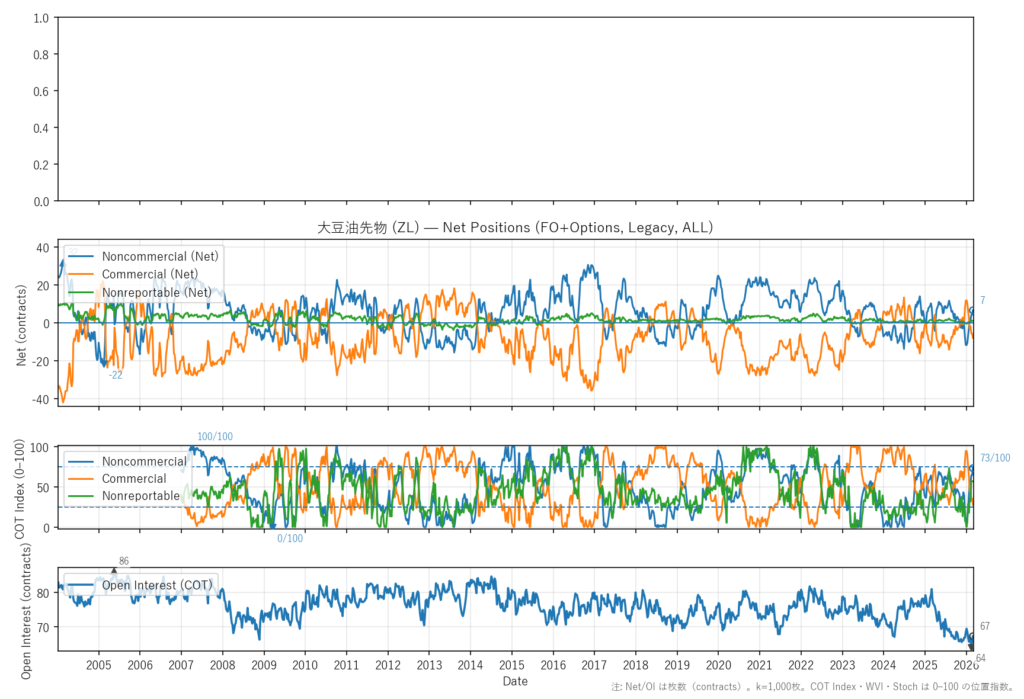The width and height of the screenshot is (1024, 699).
Task: Select the 2008 label on the date axis
Action: (x=222, y=665)
